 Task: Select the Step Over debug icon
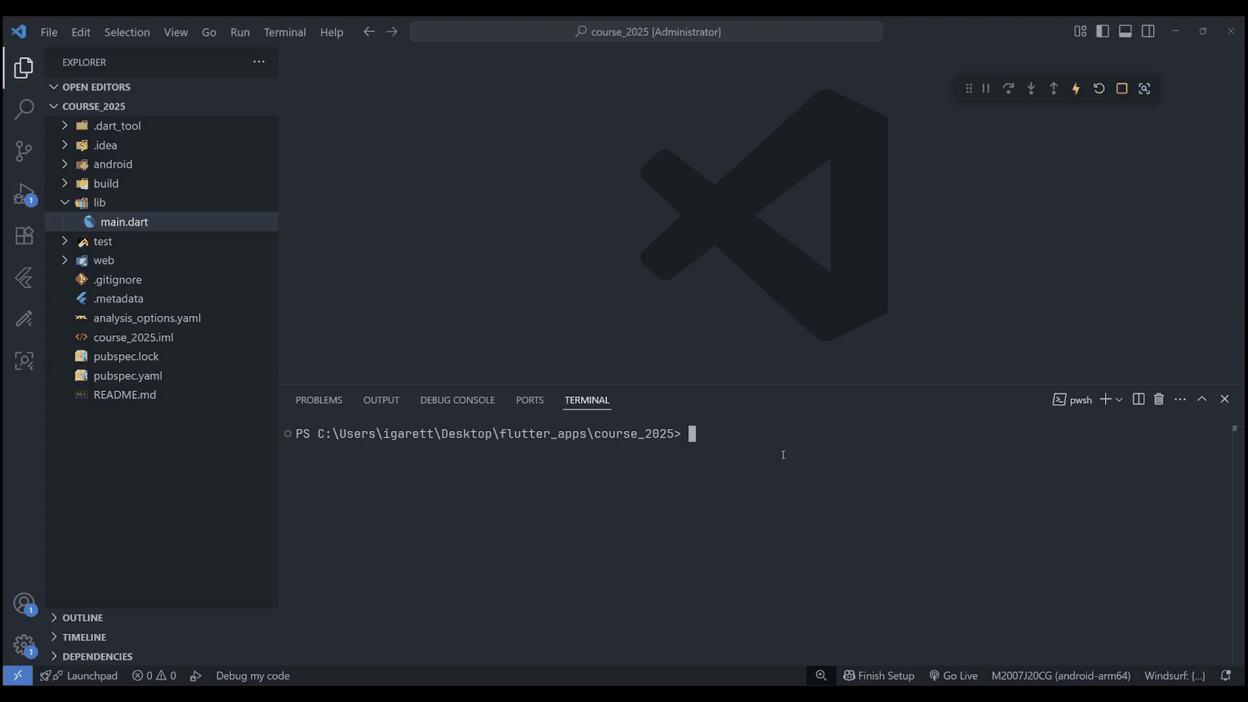point(1008,88)
